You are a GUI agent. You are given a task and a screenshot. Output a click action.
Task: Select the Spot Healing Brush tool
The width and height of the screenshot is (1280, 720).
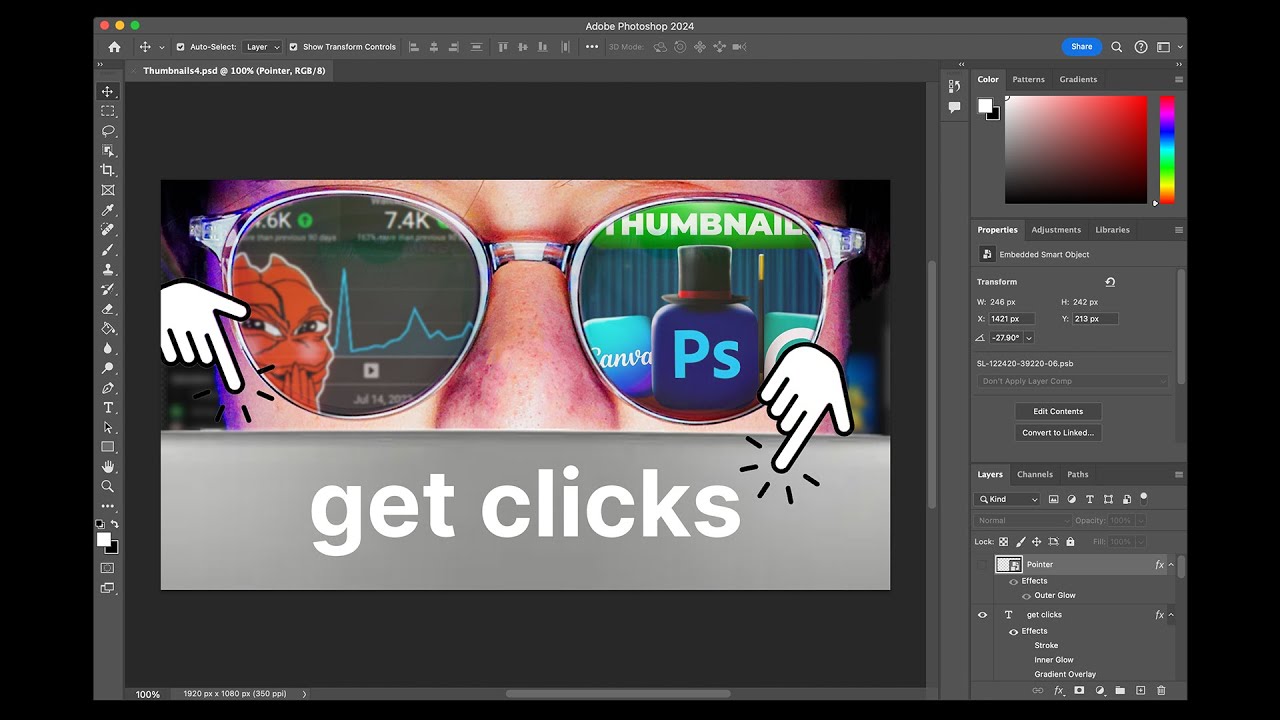click(x=108, y=230)
